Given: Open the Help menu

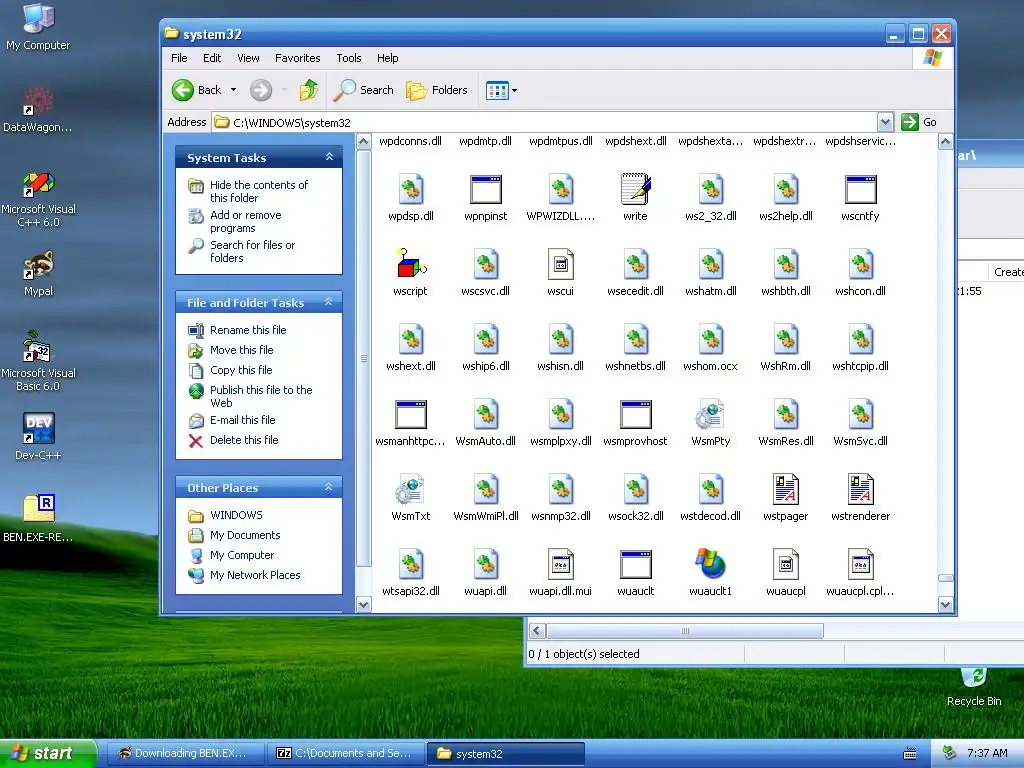Looking at the screenshot, I should [387, 58].
